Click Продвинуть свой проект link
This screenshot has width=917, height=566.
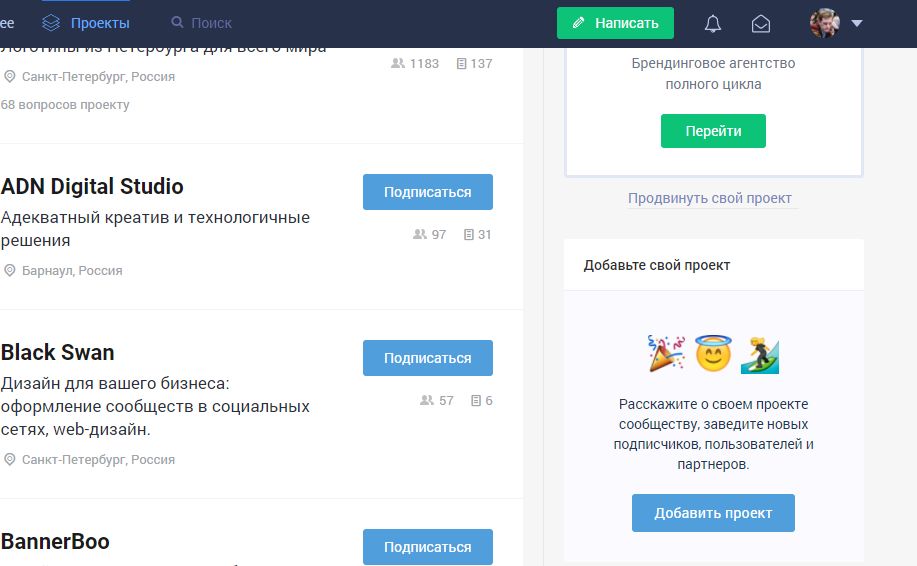point(709,198)
